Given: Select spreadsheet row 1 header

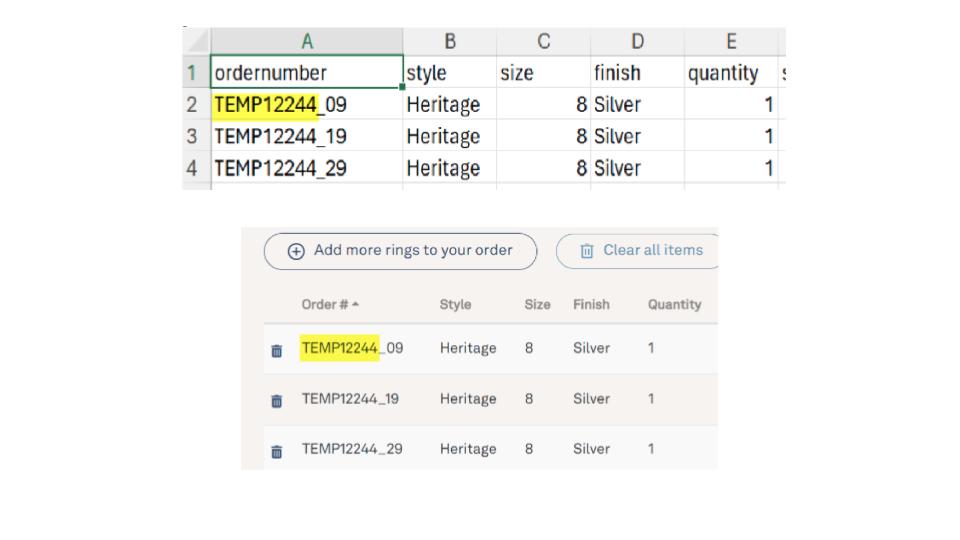Looking at the screenshot, I should coord(197,72).
